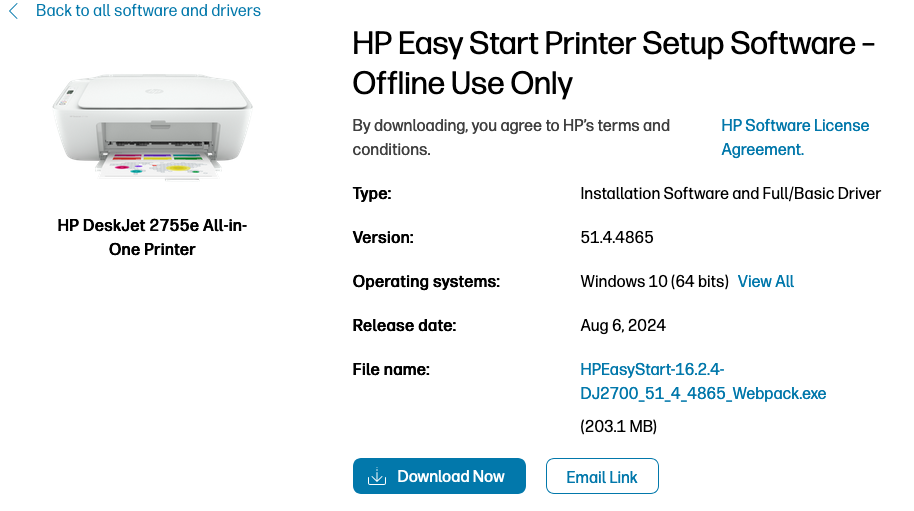Open the HP Software License Agreement link
This screenshot has height=511, width=914.
coord(794,137)
